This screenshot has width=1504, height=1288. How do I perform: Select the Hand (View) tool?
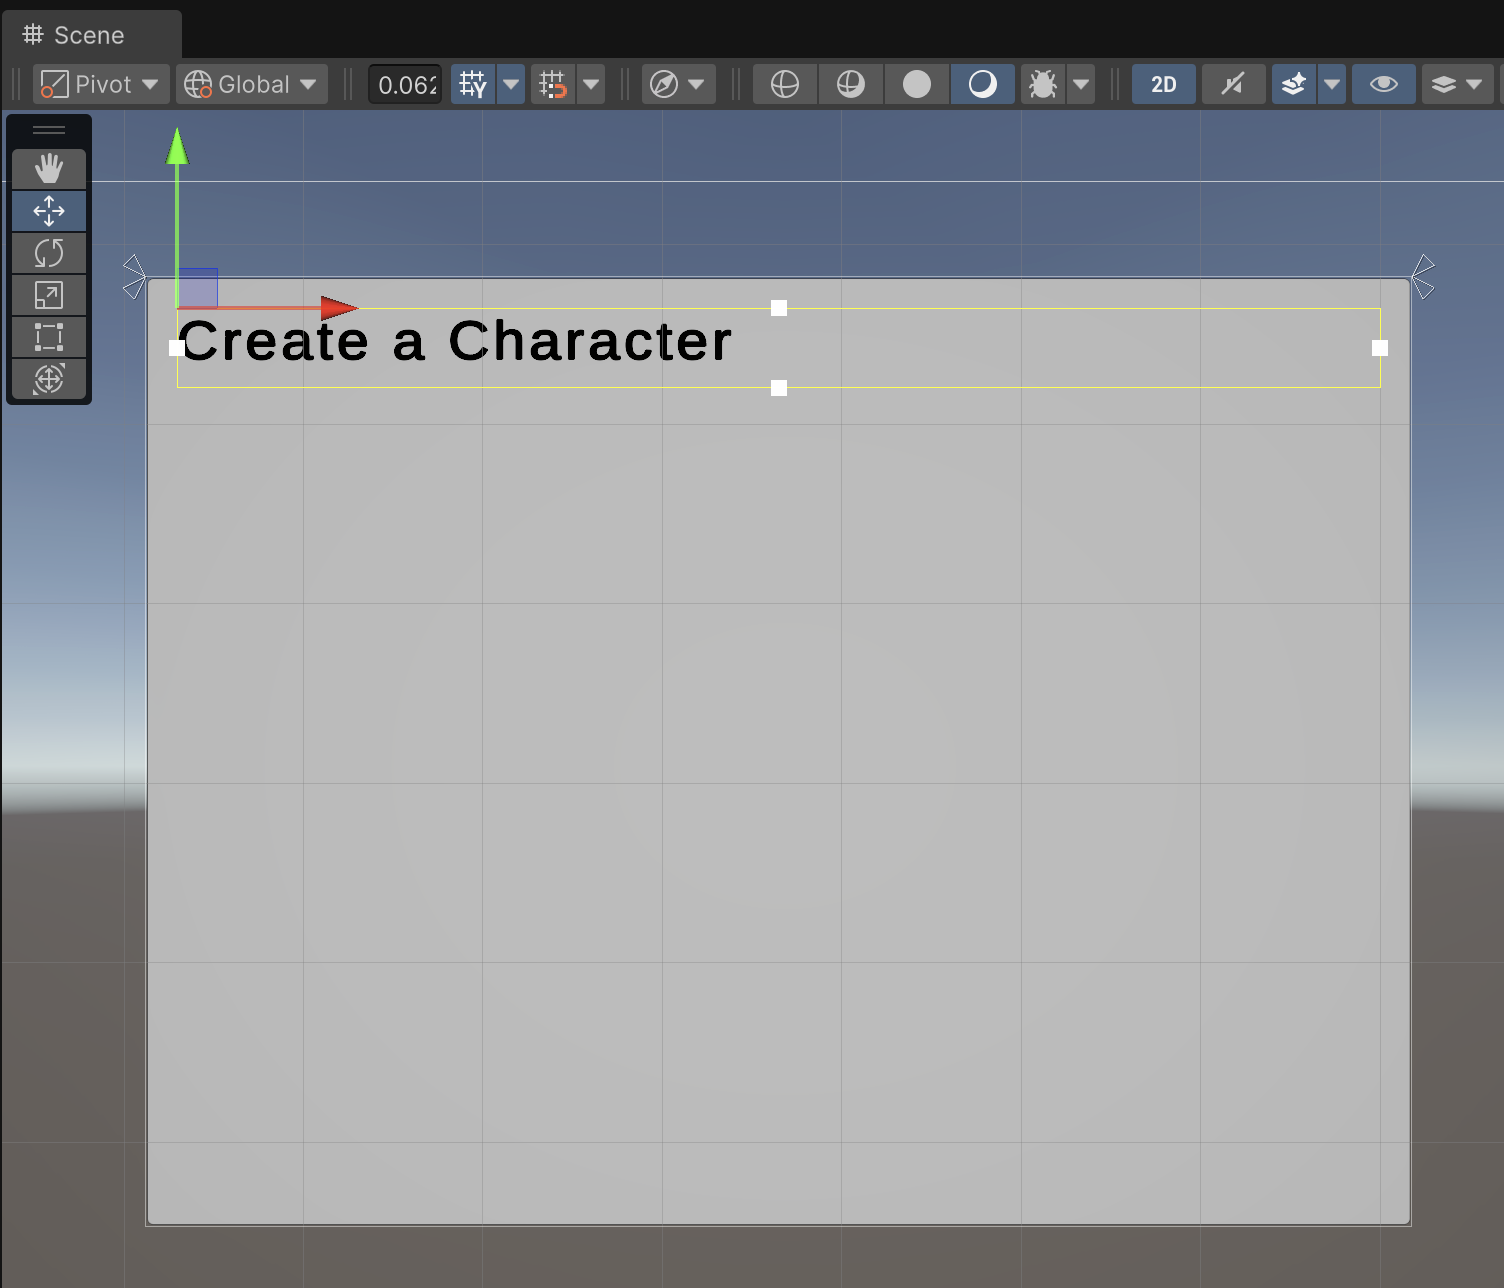click(x=48, y=169)
